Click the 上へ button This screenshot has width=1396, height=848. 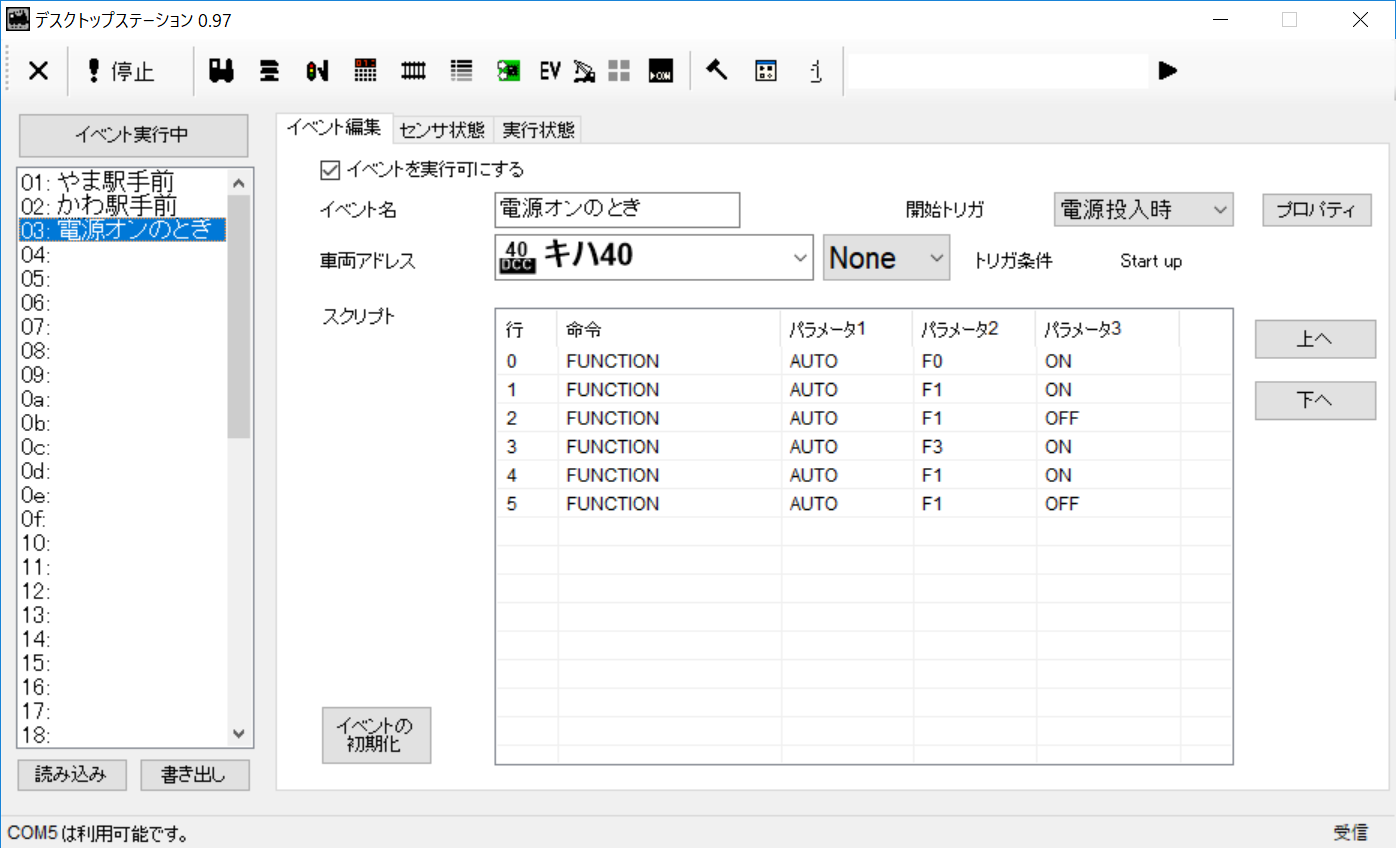tap(1315, 339)
